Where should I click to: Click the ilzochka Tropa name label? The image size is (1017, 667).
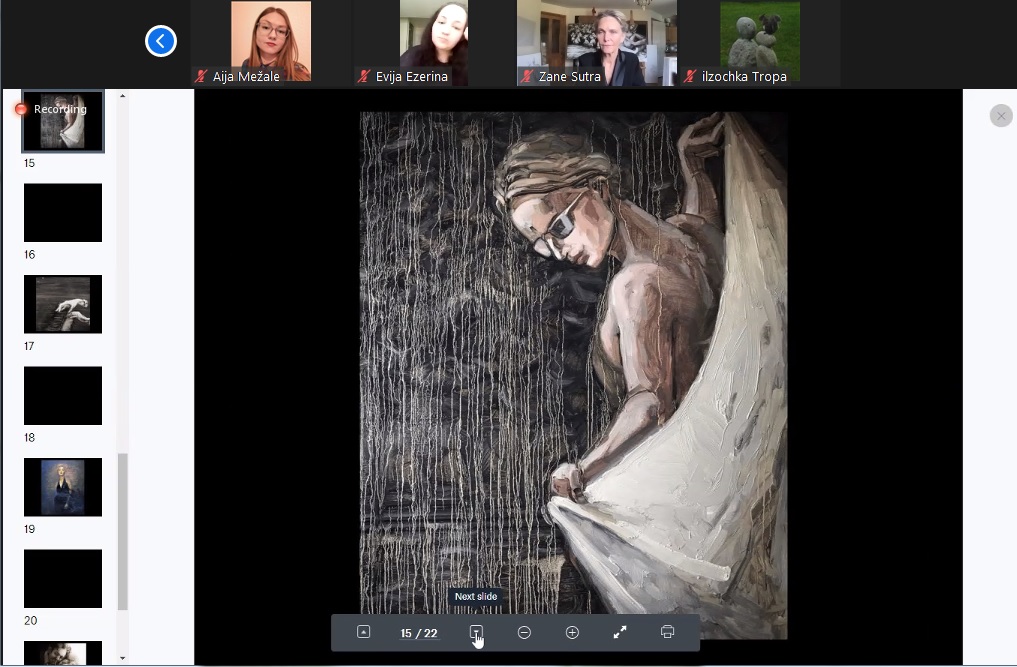tap(744, 77)
